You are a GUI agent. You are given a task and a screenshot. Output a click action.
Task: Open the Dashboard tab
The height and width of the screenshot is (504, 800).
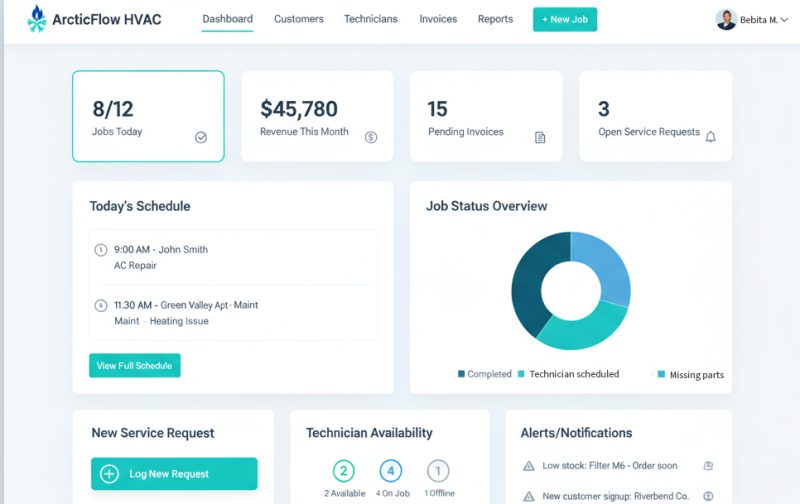pos(228,19)
